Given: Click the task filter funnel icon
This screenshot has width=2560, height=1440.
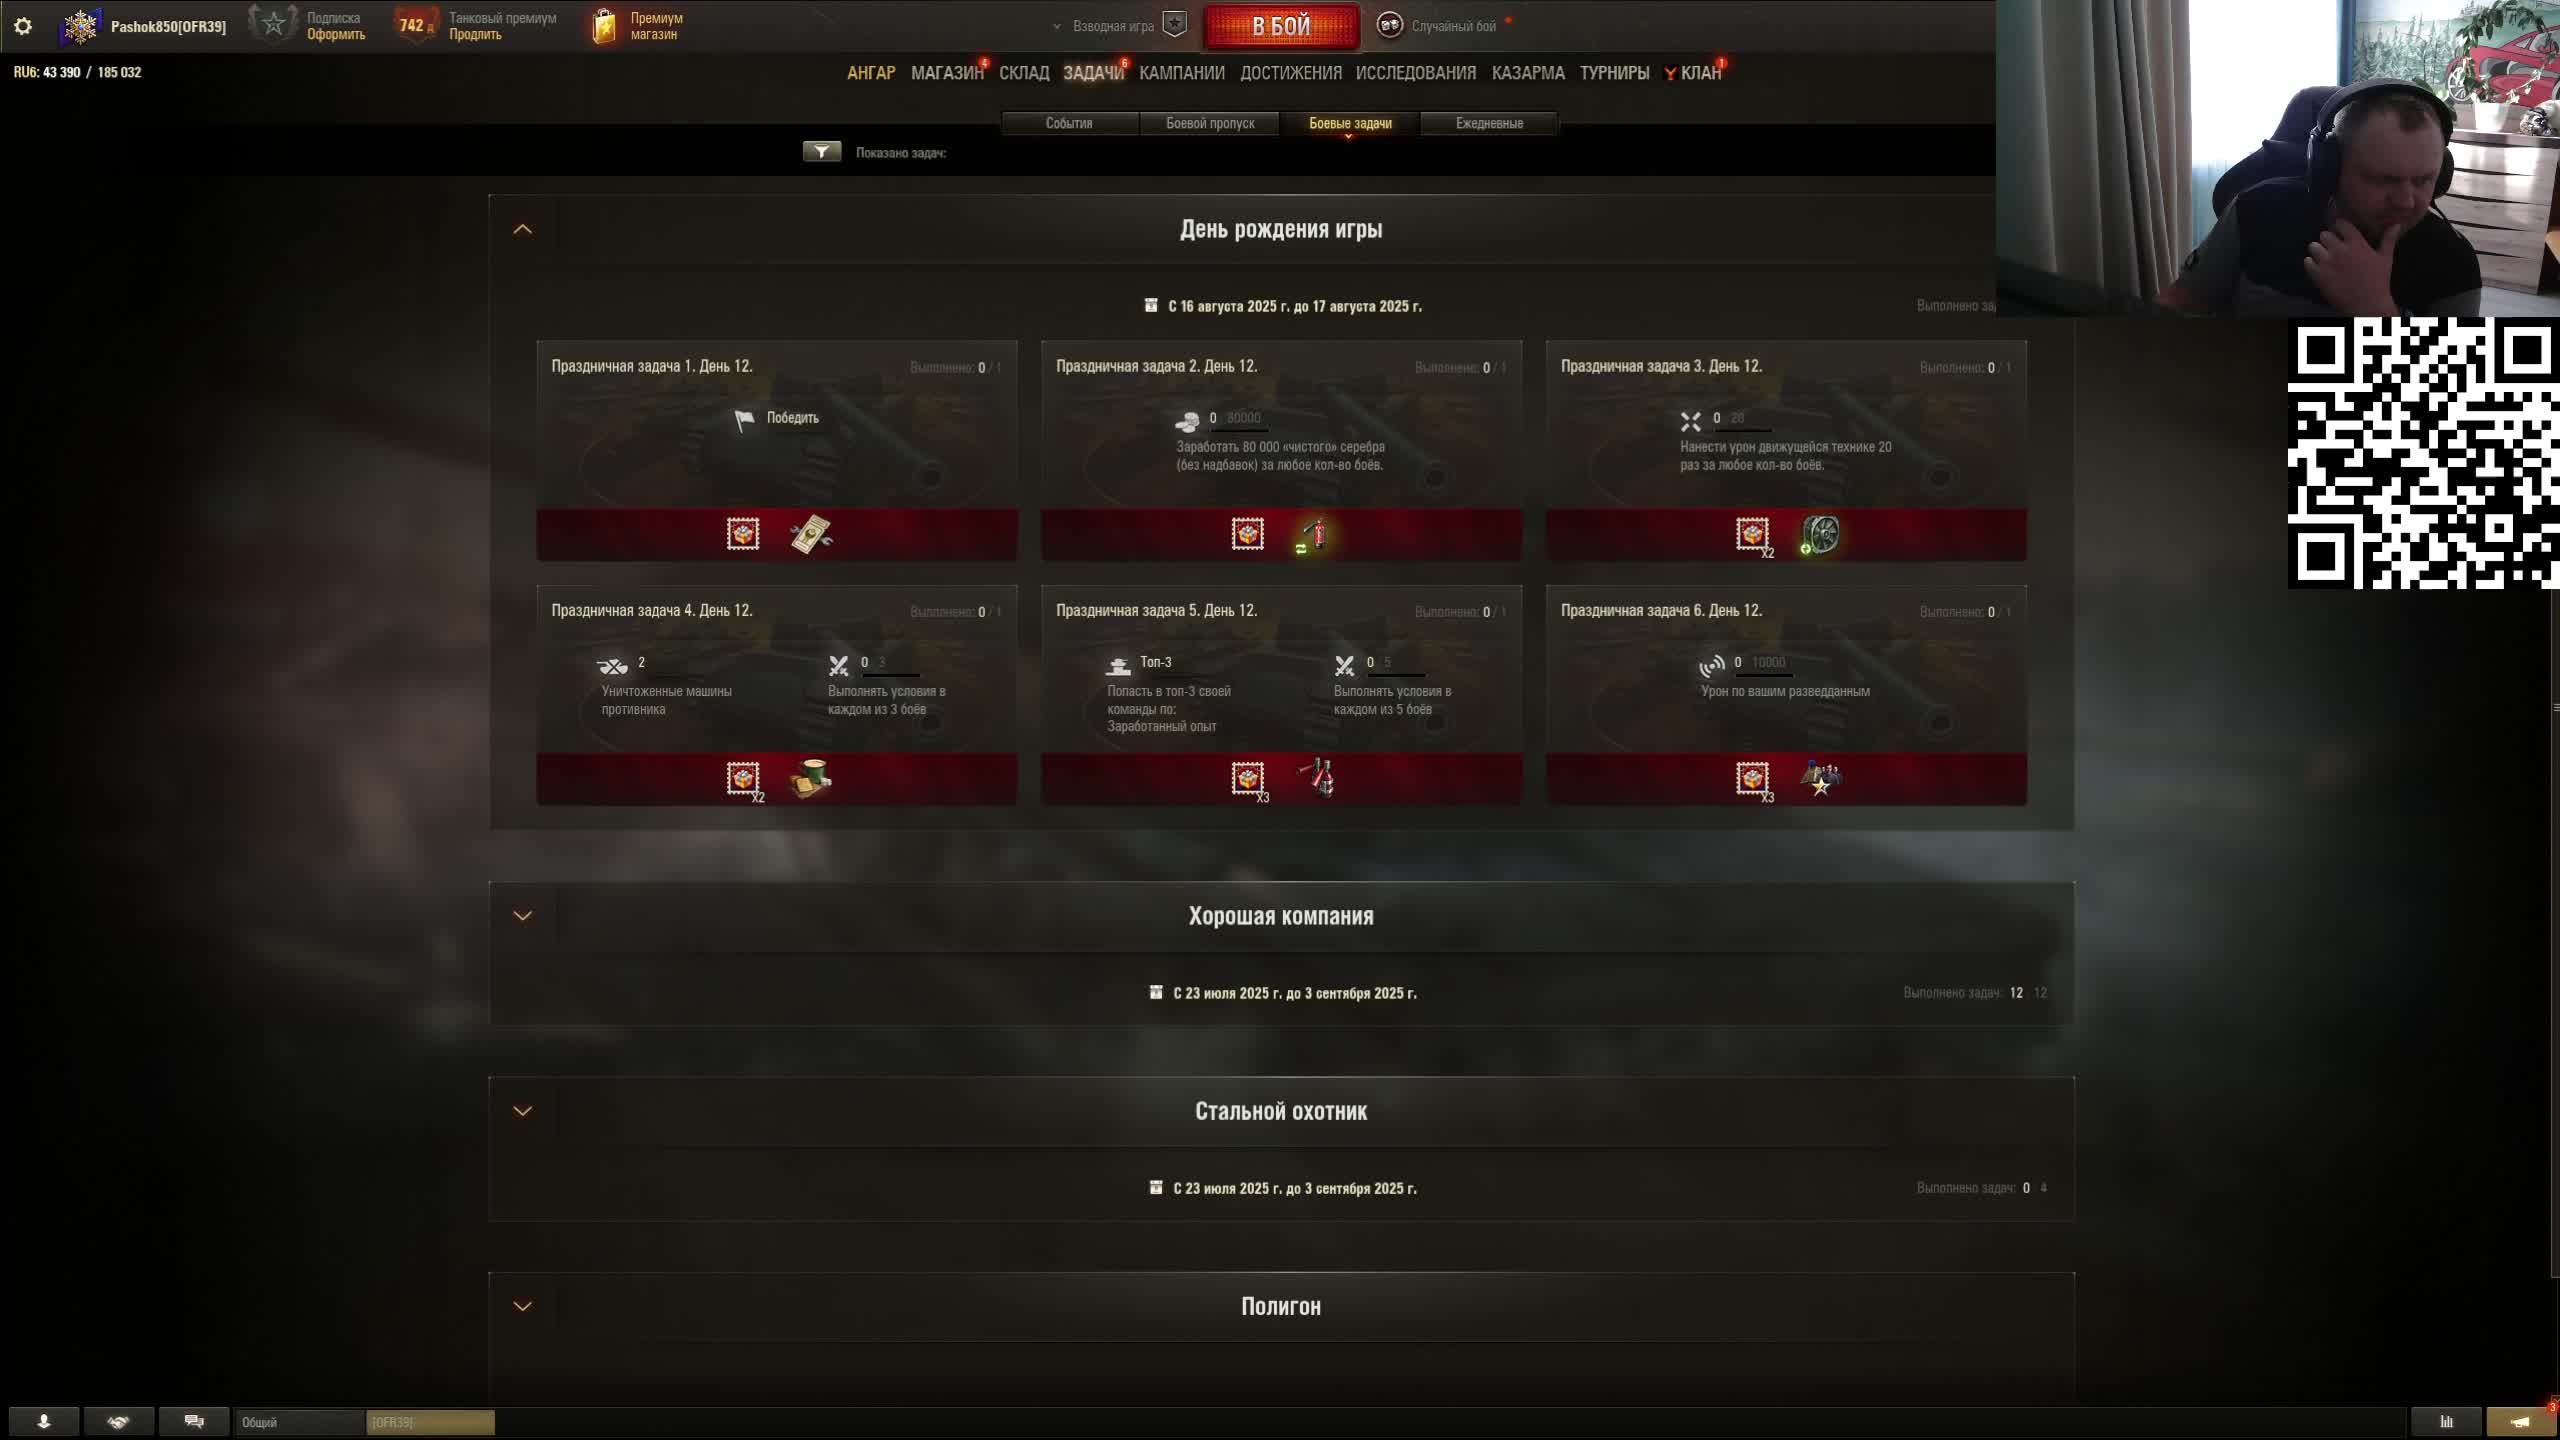Looking at the screenshot, I should tap(821, 151).
